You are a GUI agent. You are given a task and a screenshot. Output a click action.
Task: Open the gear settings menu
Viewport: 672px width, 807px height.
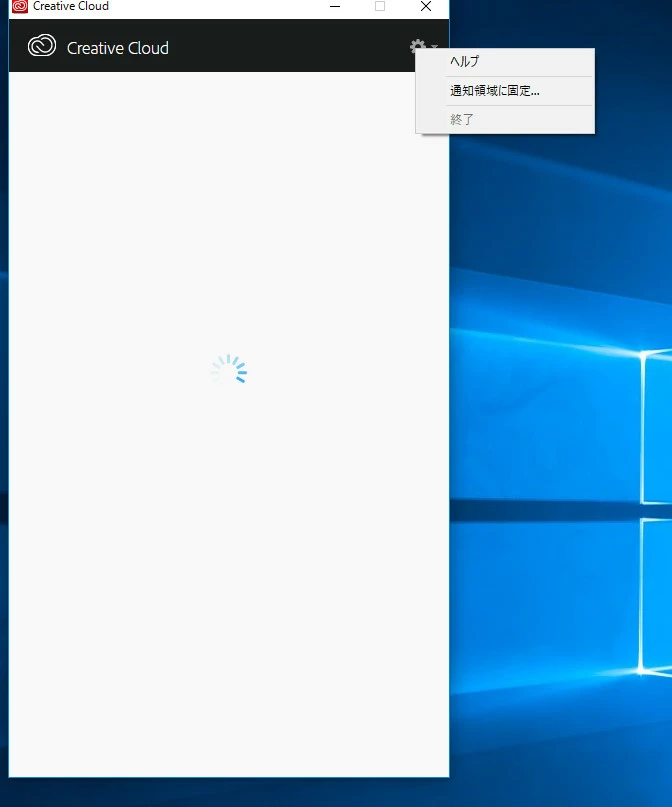423,46
